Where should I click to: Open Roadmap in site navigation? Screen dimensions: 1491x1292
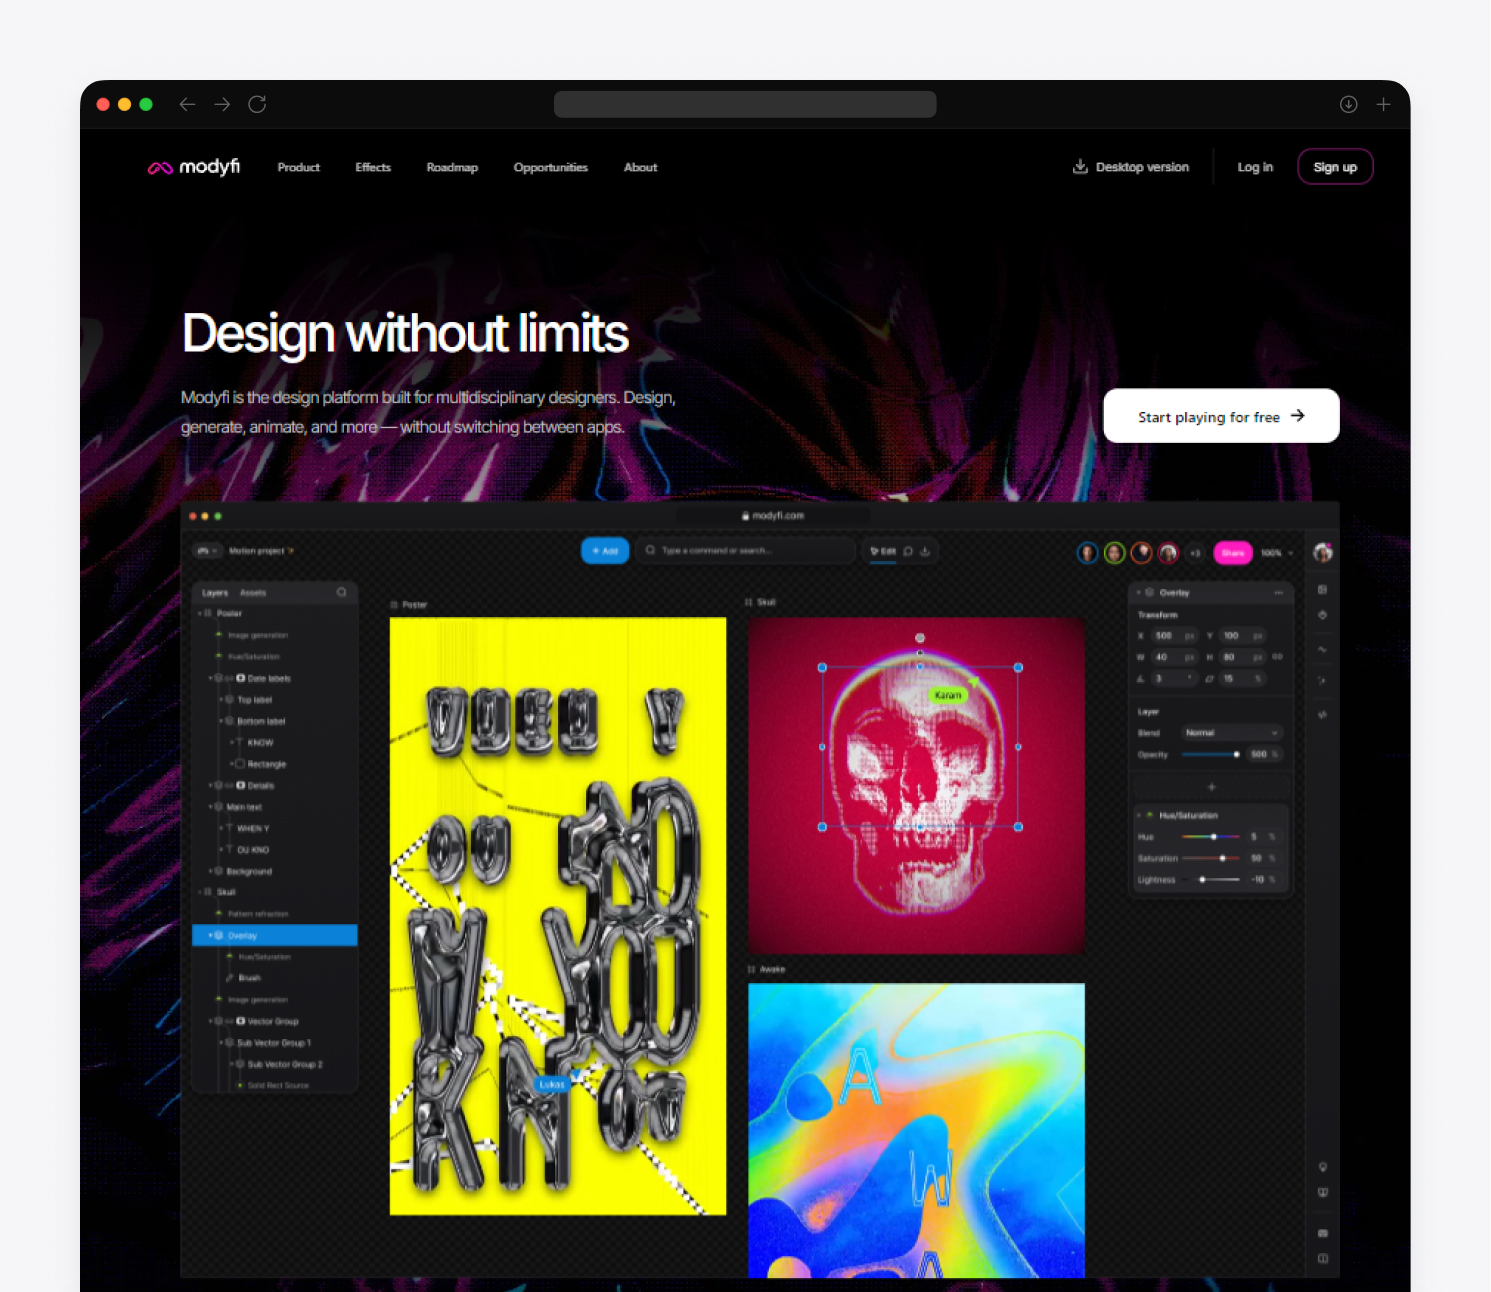[x=452, y=167]
